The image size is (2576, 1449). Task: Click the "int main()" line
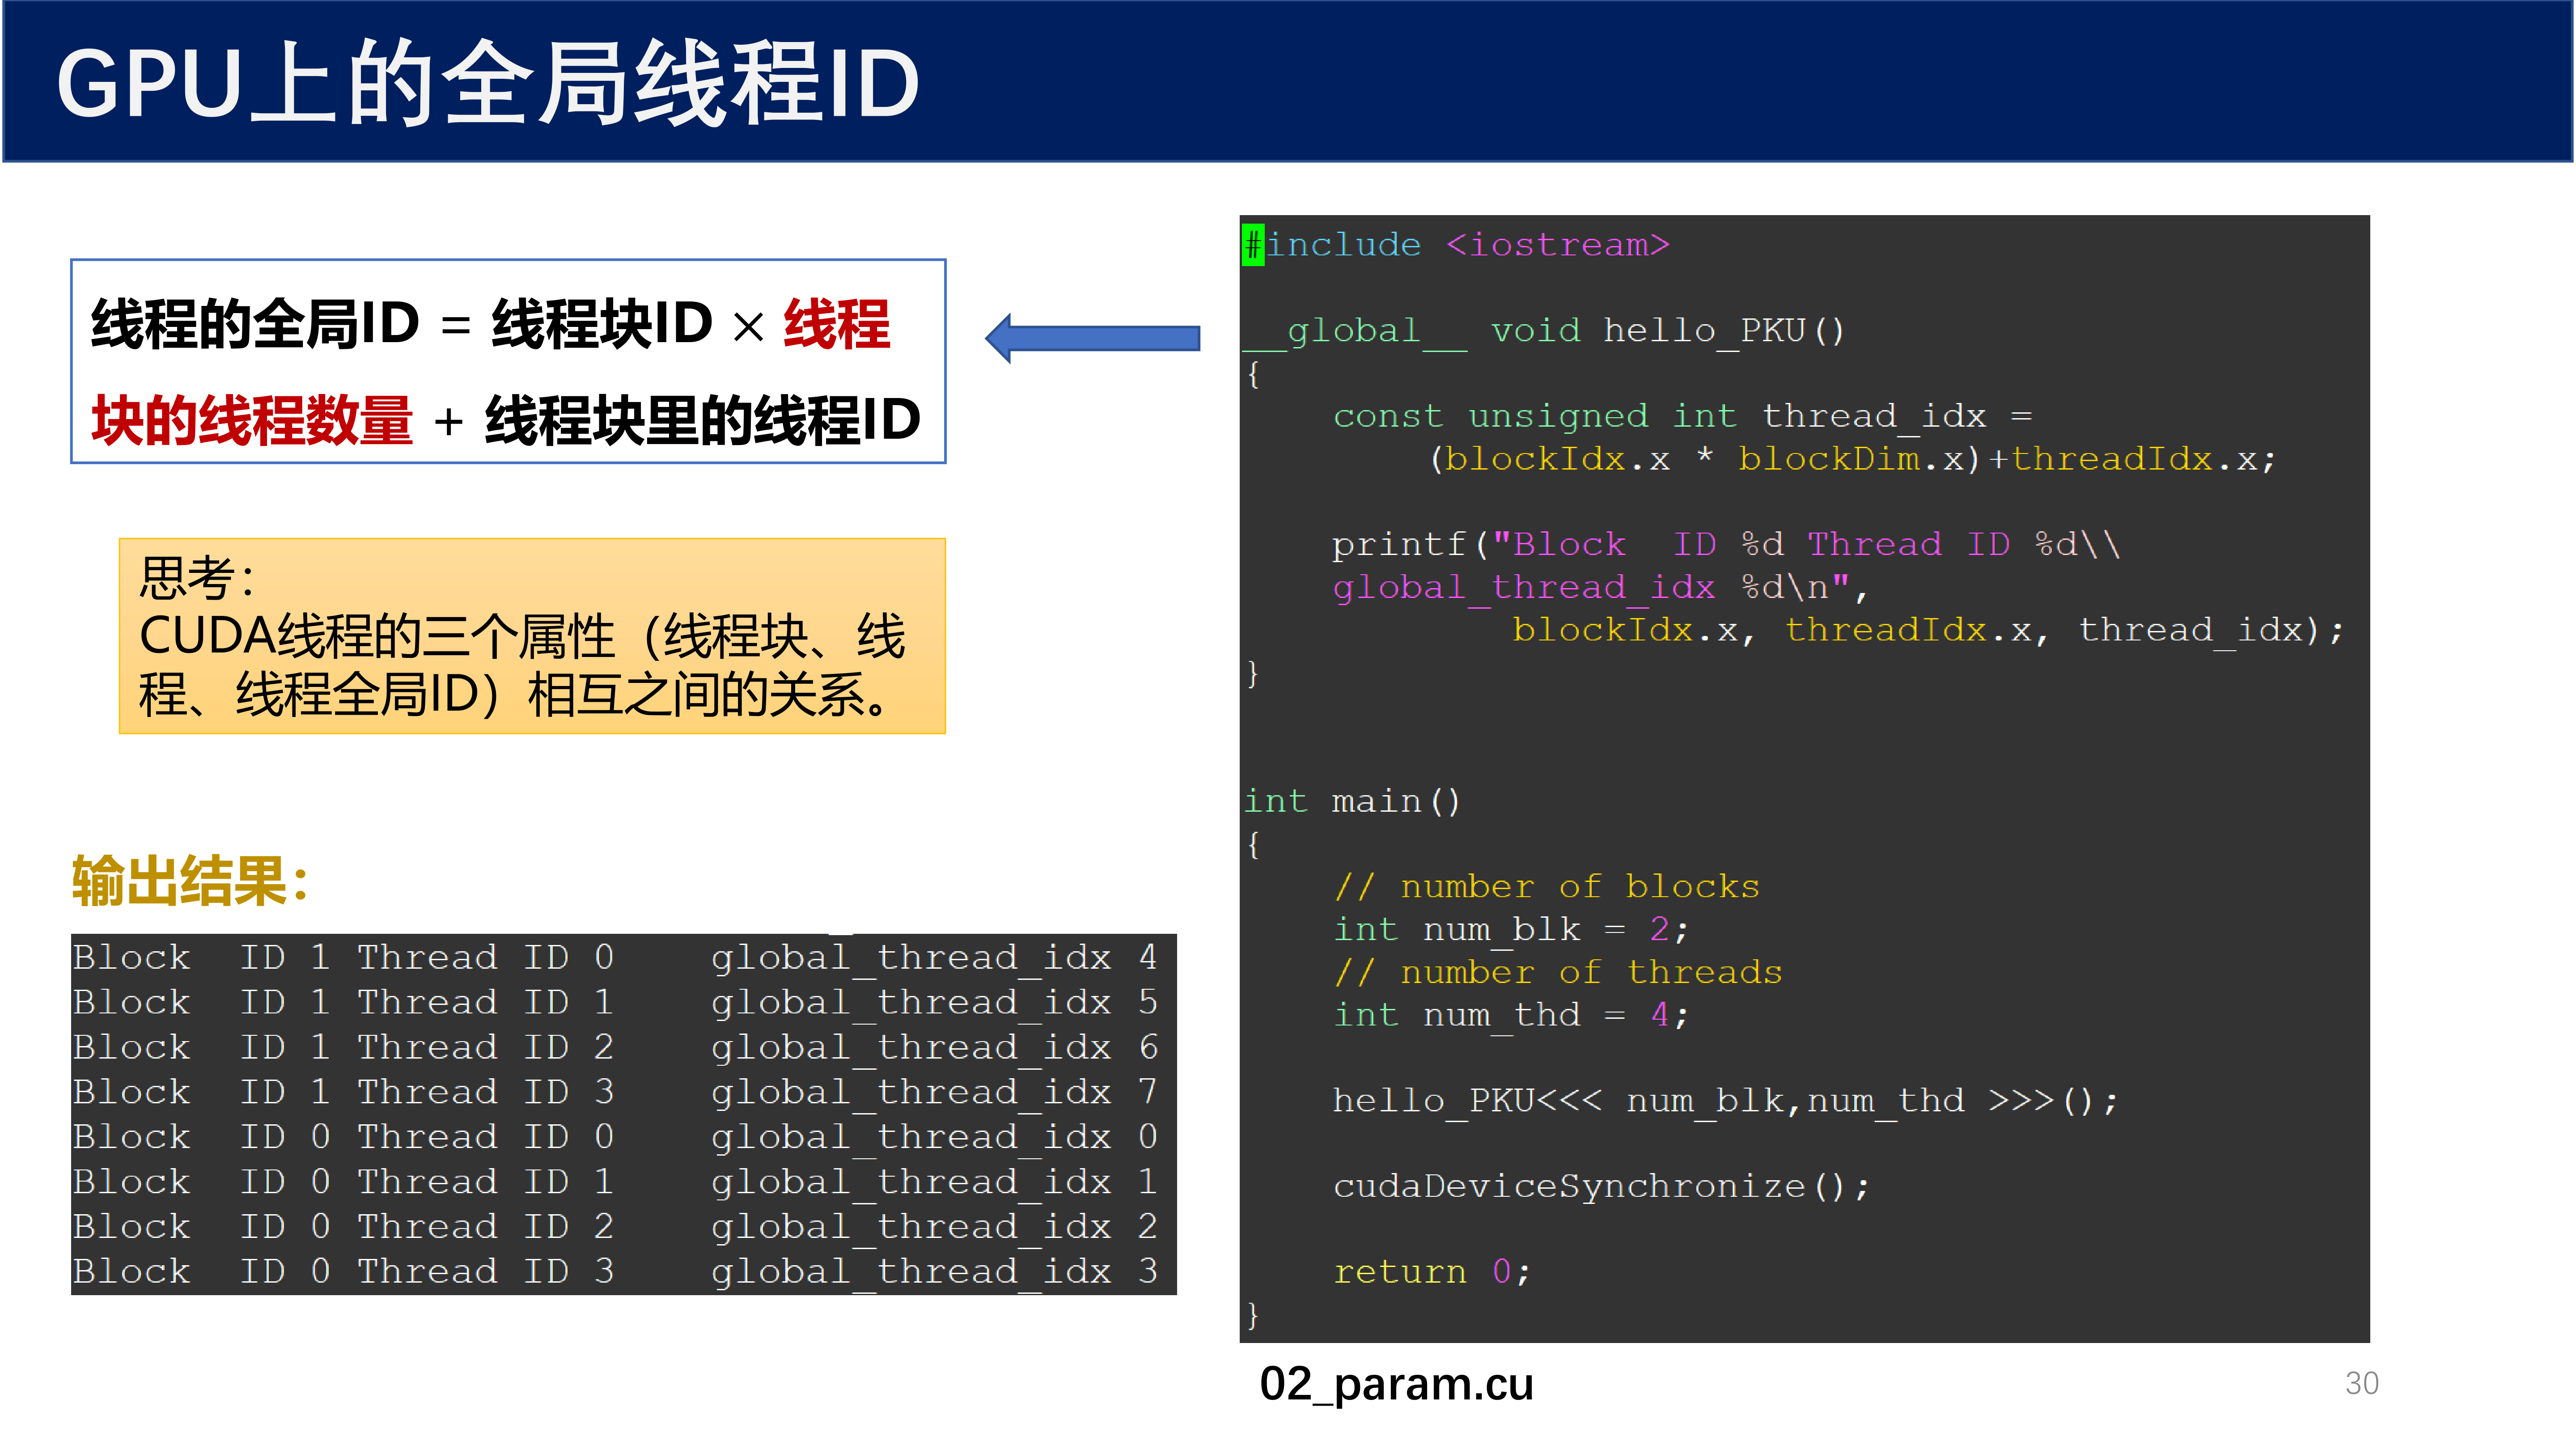1352,801
